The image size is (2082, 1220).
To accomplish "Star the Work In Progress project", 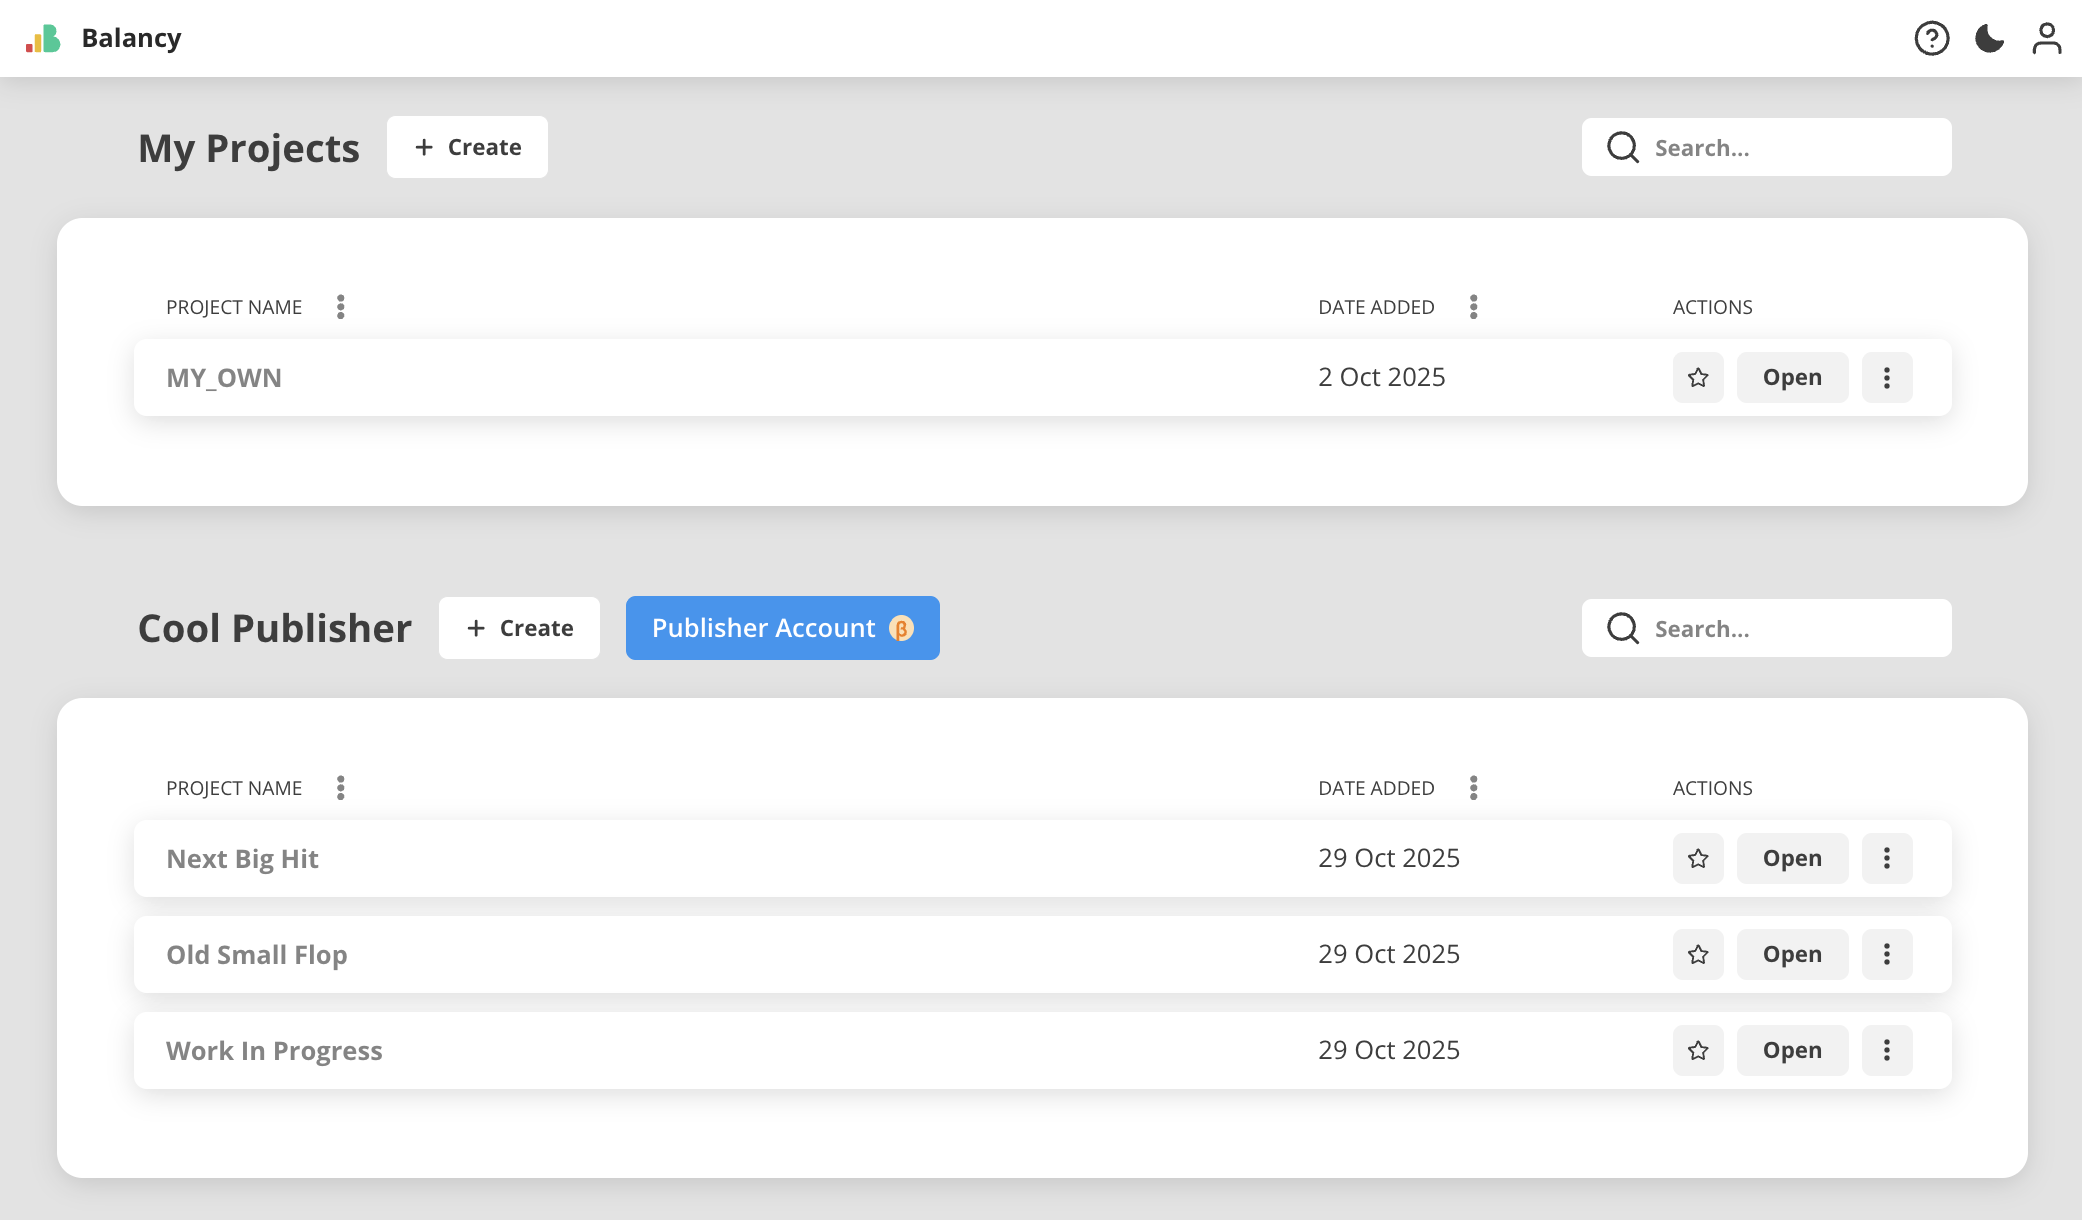I will coord(1697,1051).
